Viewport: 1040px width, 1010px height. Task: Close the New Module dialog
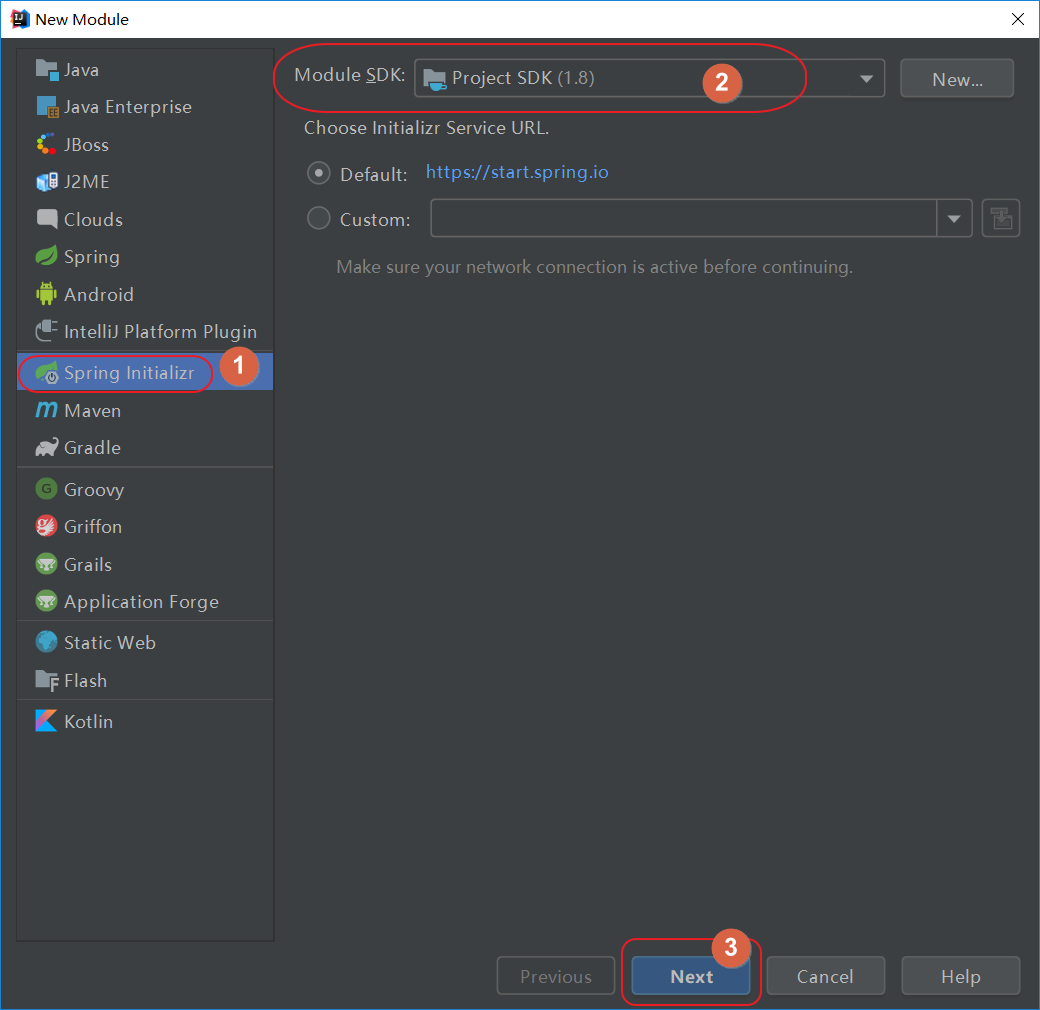[1017, 19]
